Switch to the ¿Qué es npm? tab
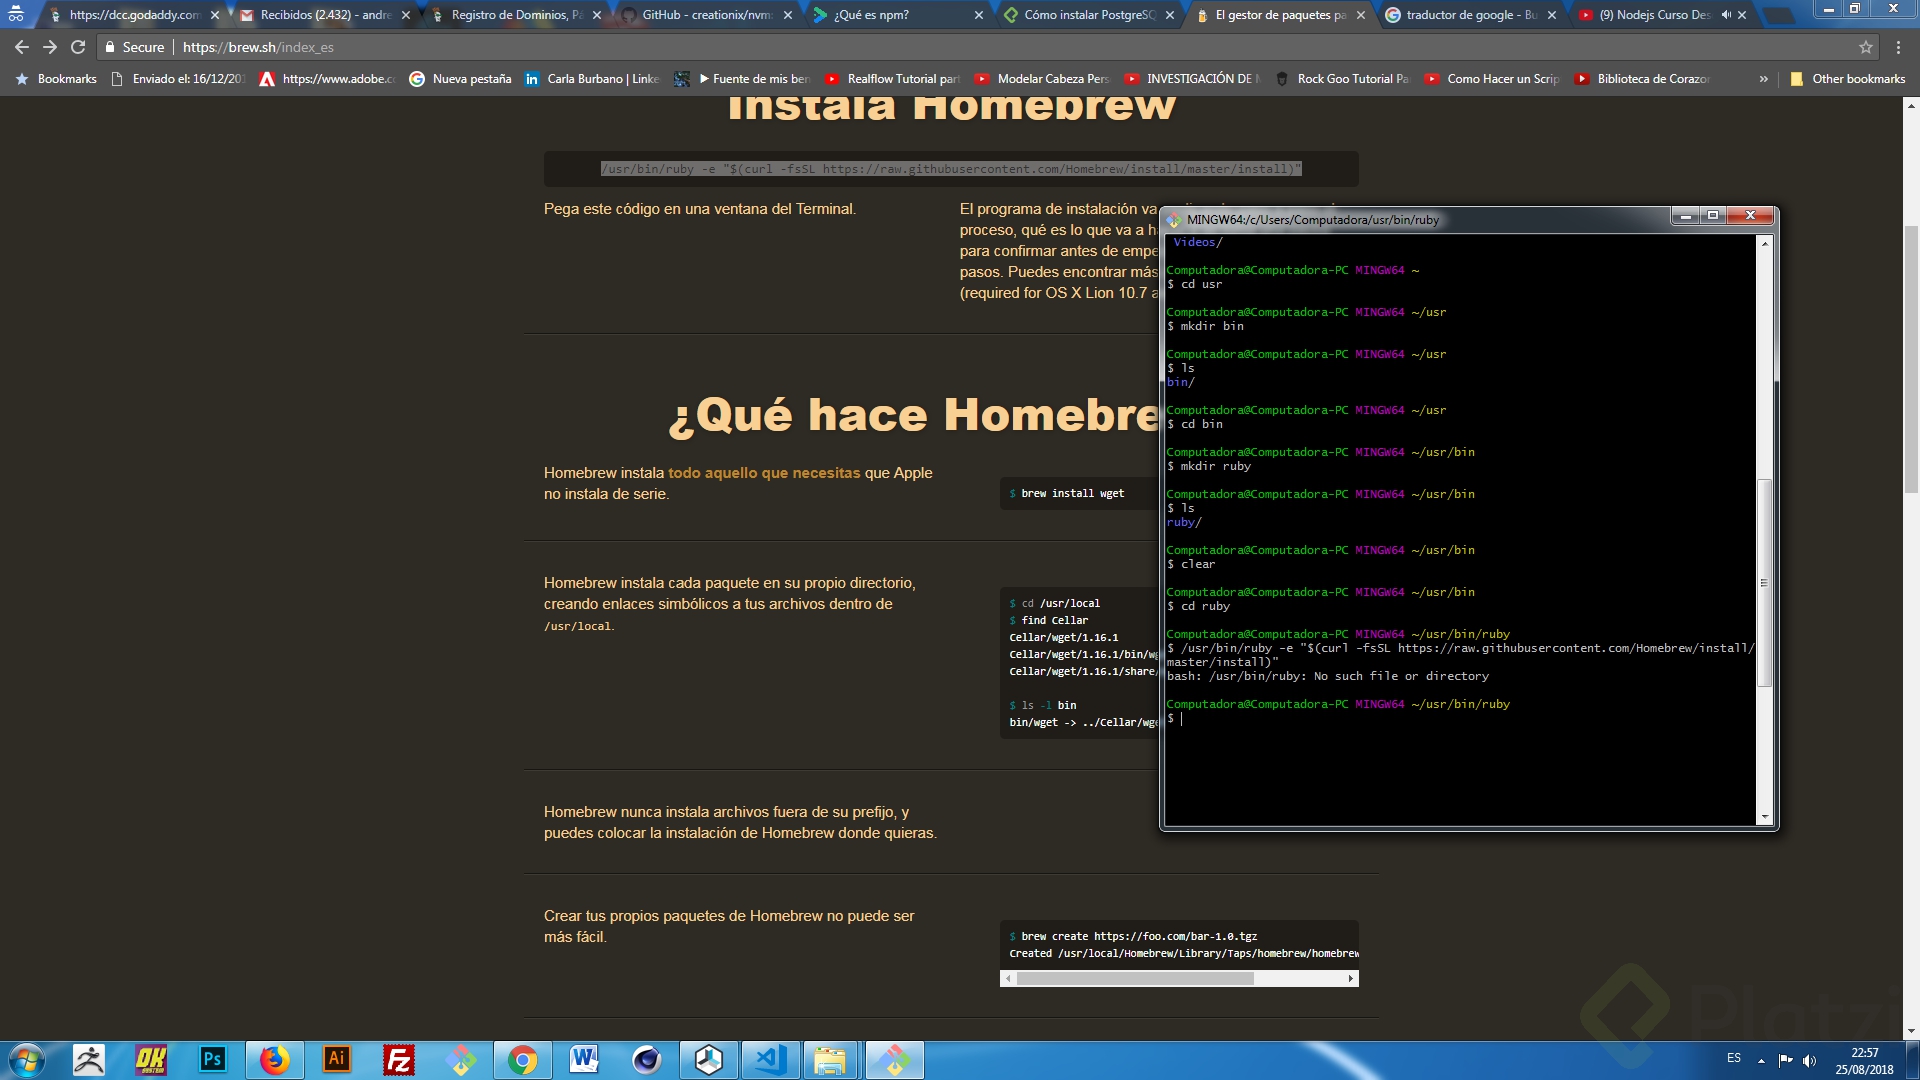This screenshot has height=1080, width=1920. (x=898, y=15)
